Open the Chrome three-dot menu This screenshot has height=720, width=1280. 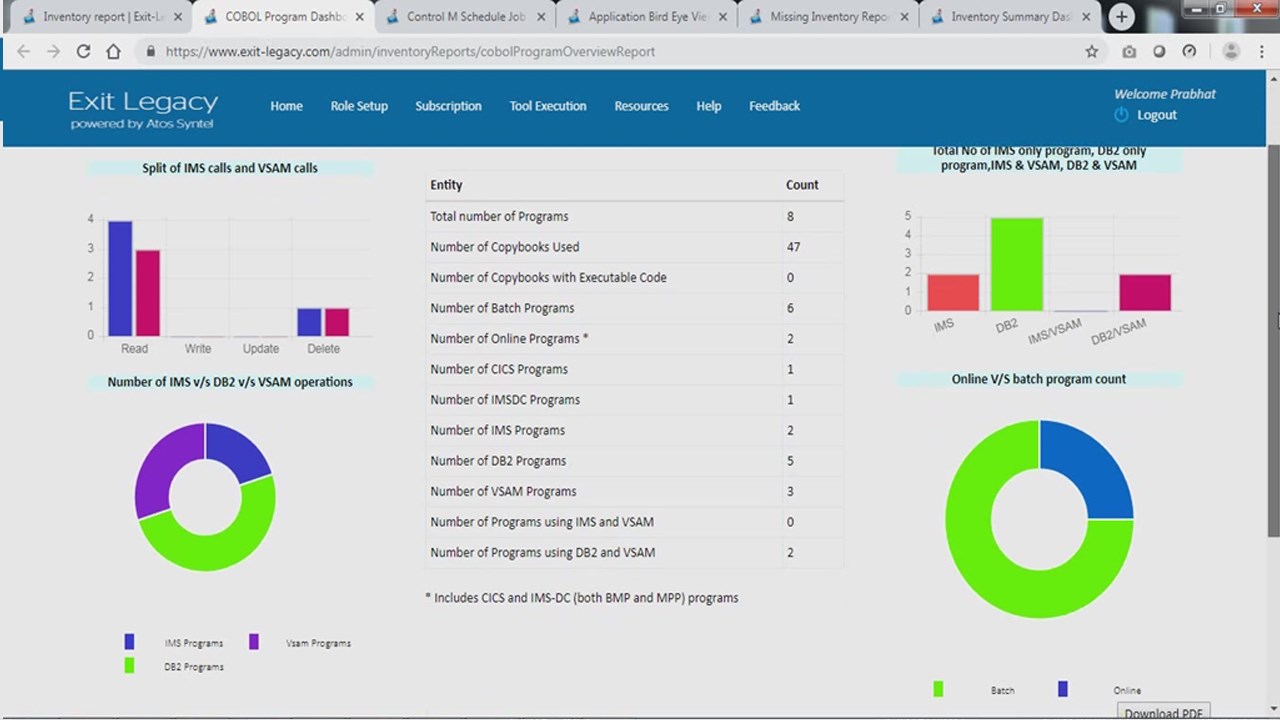(x=1262, y=51)
